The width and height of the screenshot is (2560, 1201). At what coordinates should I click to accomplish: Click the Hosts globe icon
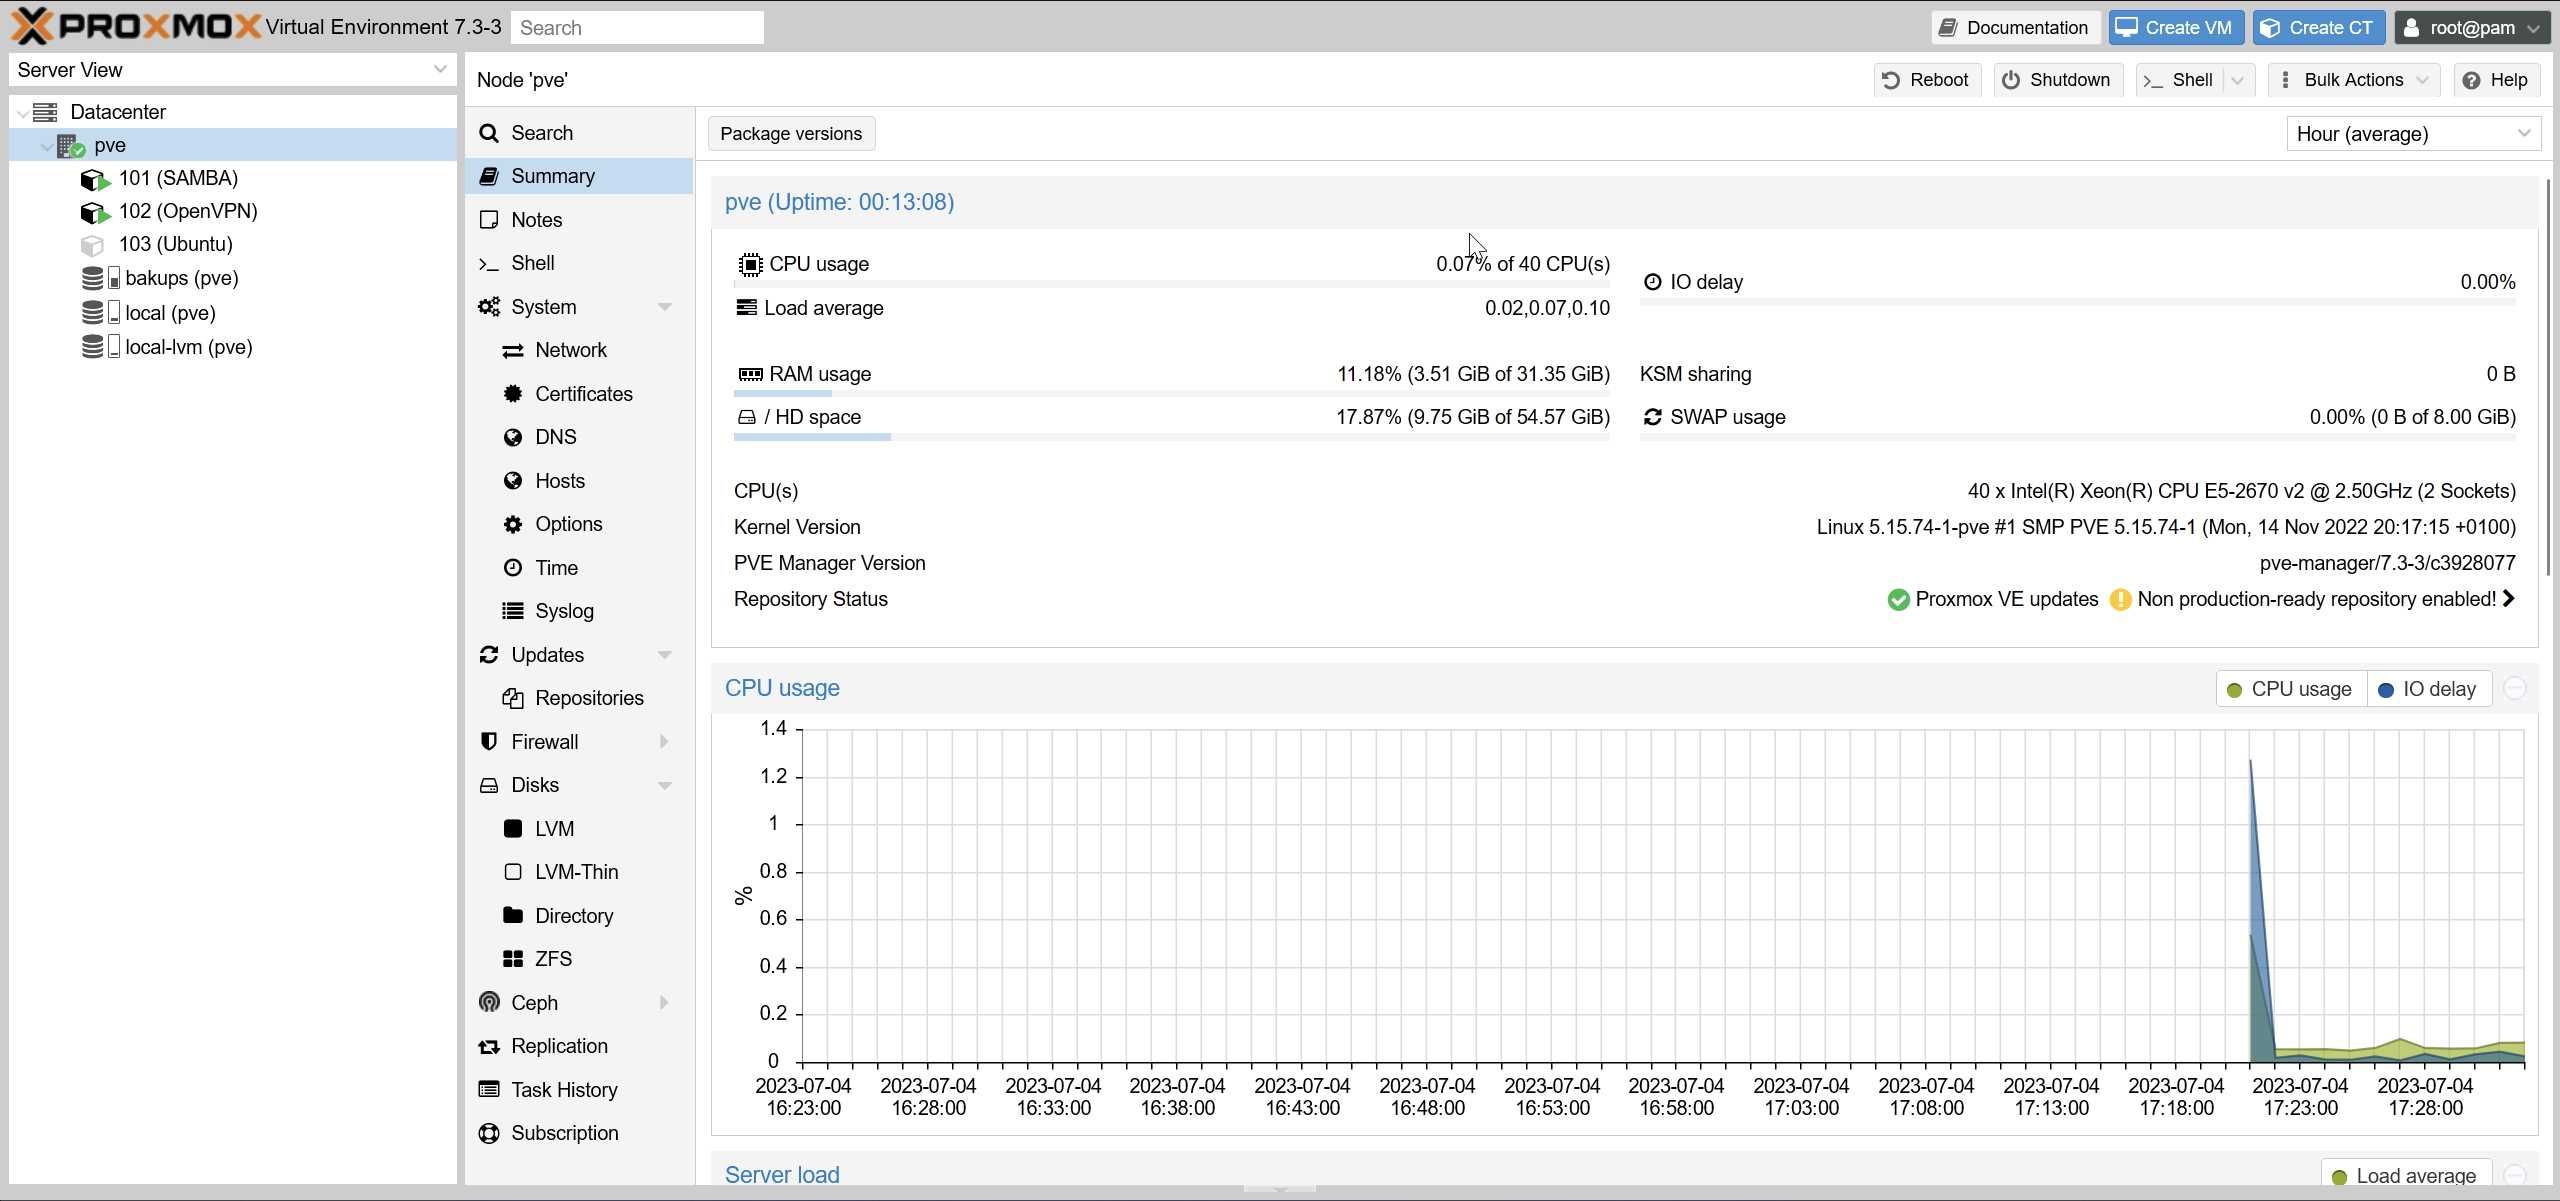(513, 481)
